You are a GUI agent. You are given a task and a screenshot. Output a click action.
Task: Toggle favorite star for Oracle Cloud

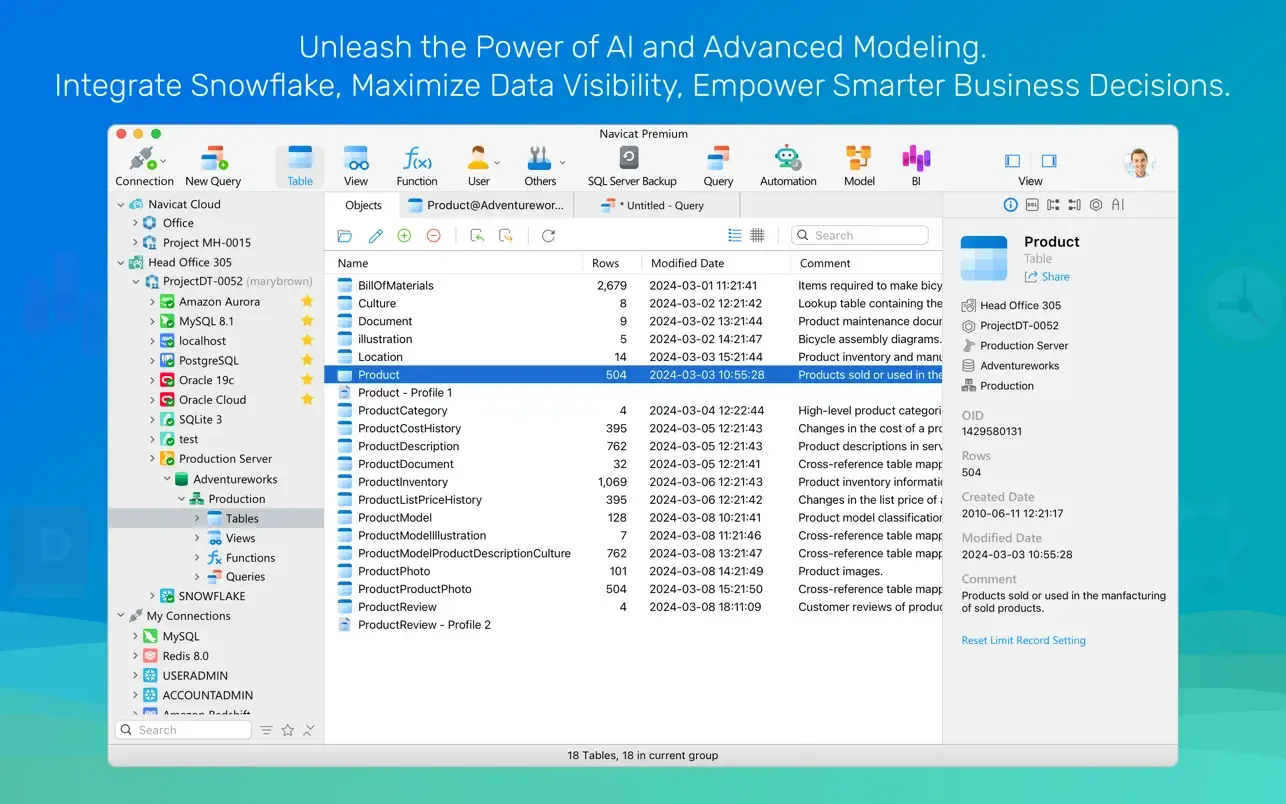pos(307,399)
